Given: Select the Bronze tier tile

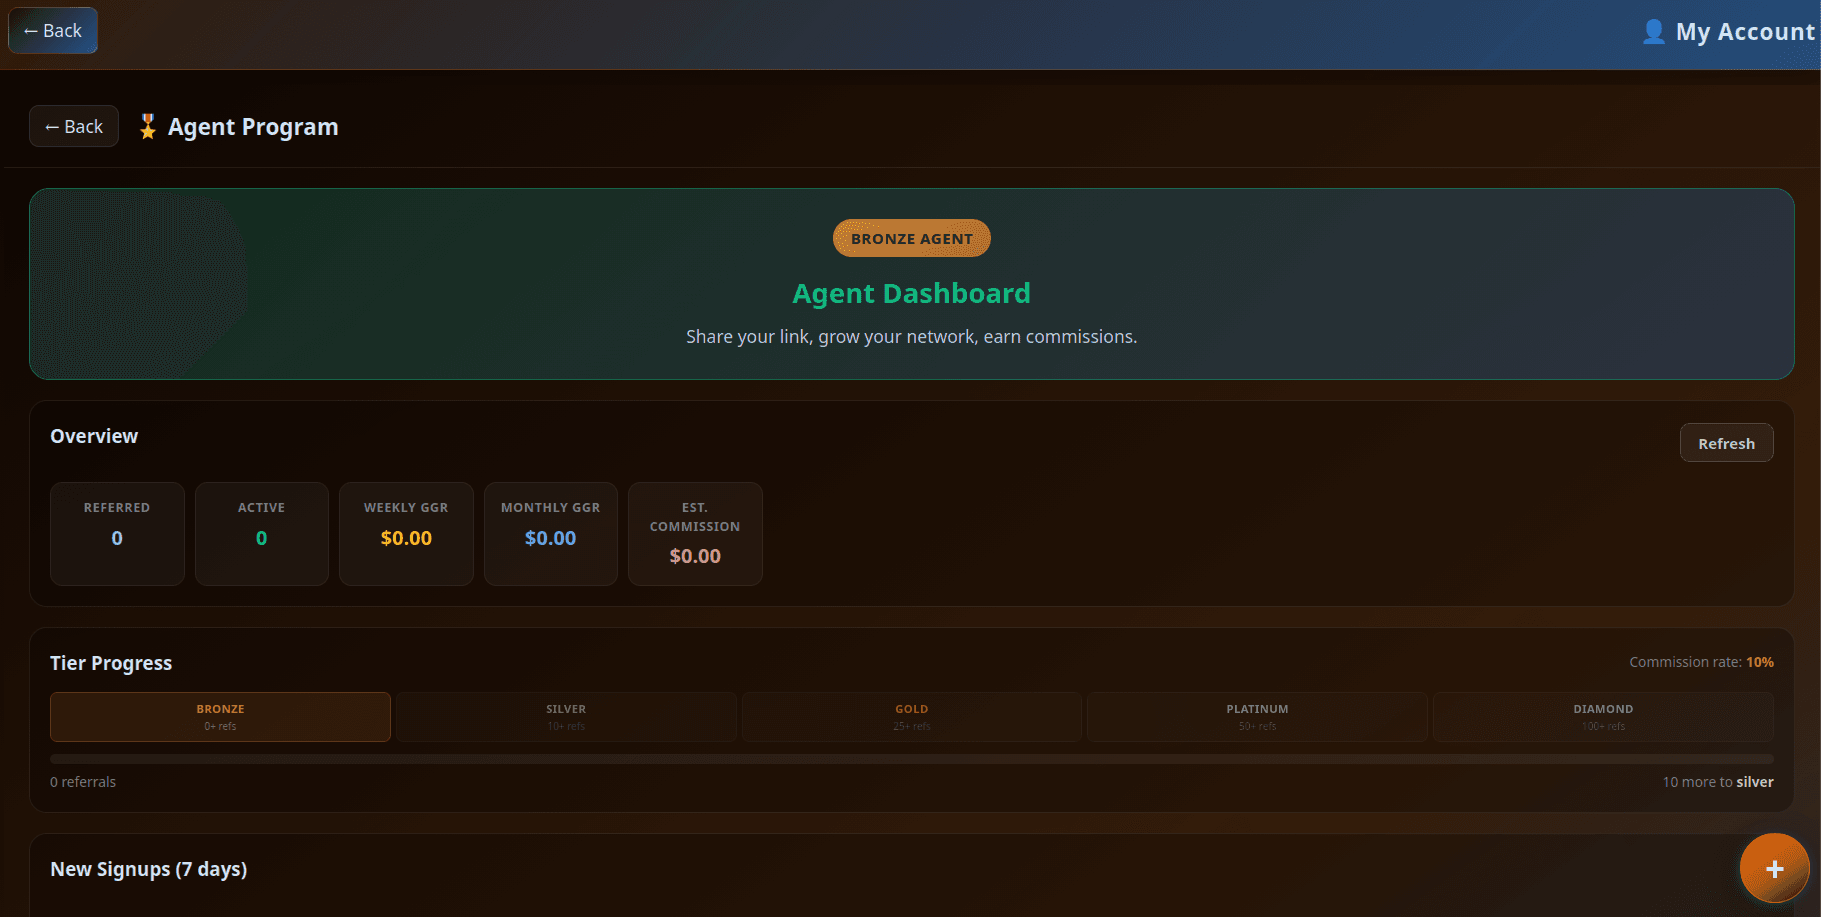Looking at the screenshot, I should pos(220,717).
